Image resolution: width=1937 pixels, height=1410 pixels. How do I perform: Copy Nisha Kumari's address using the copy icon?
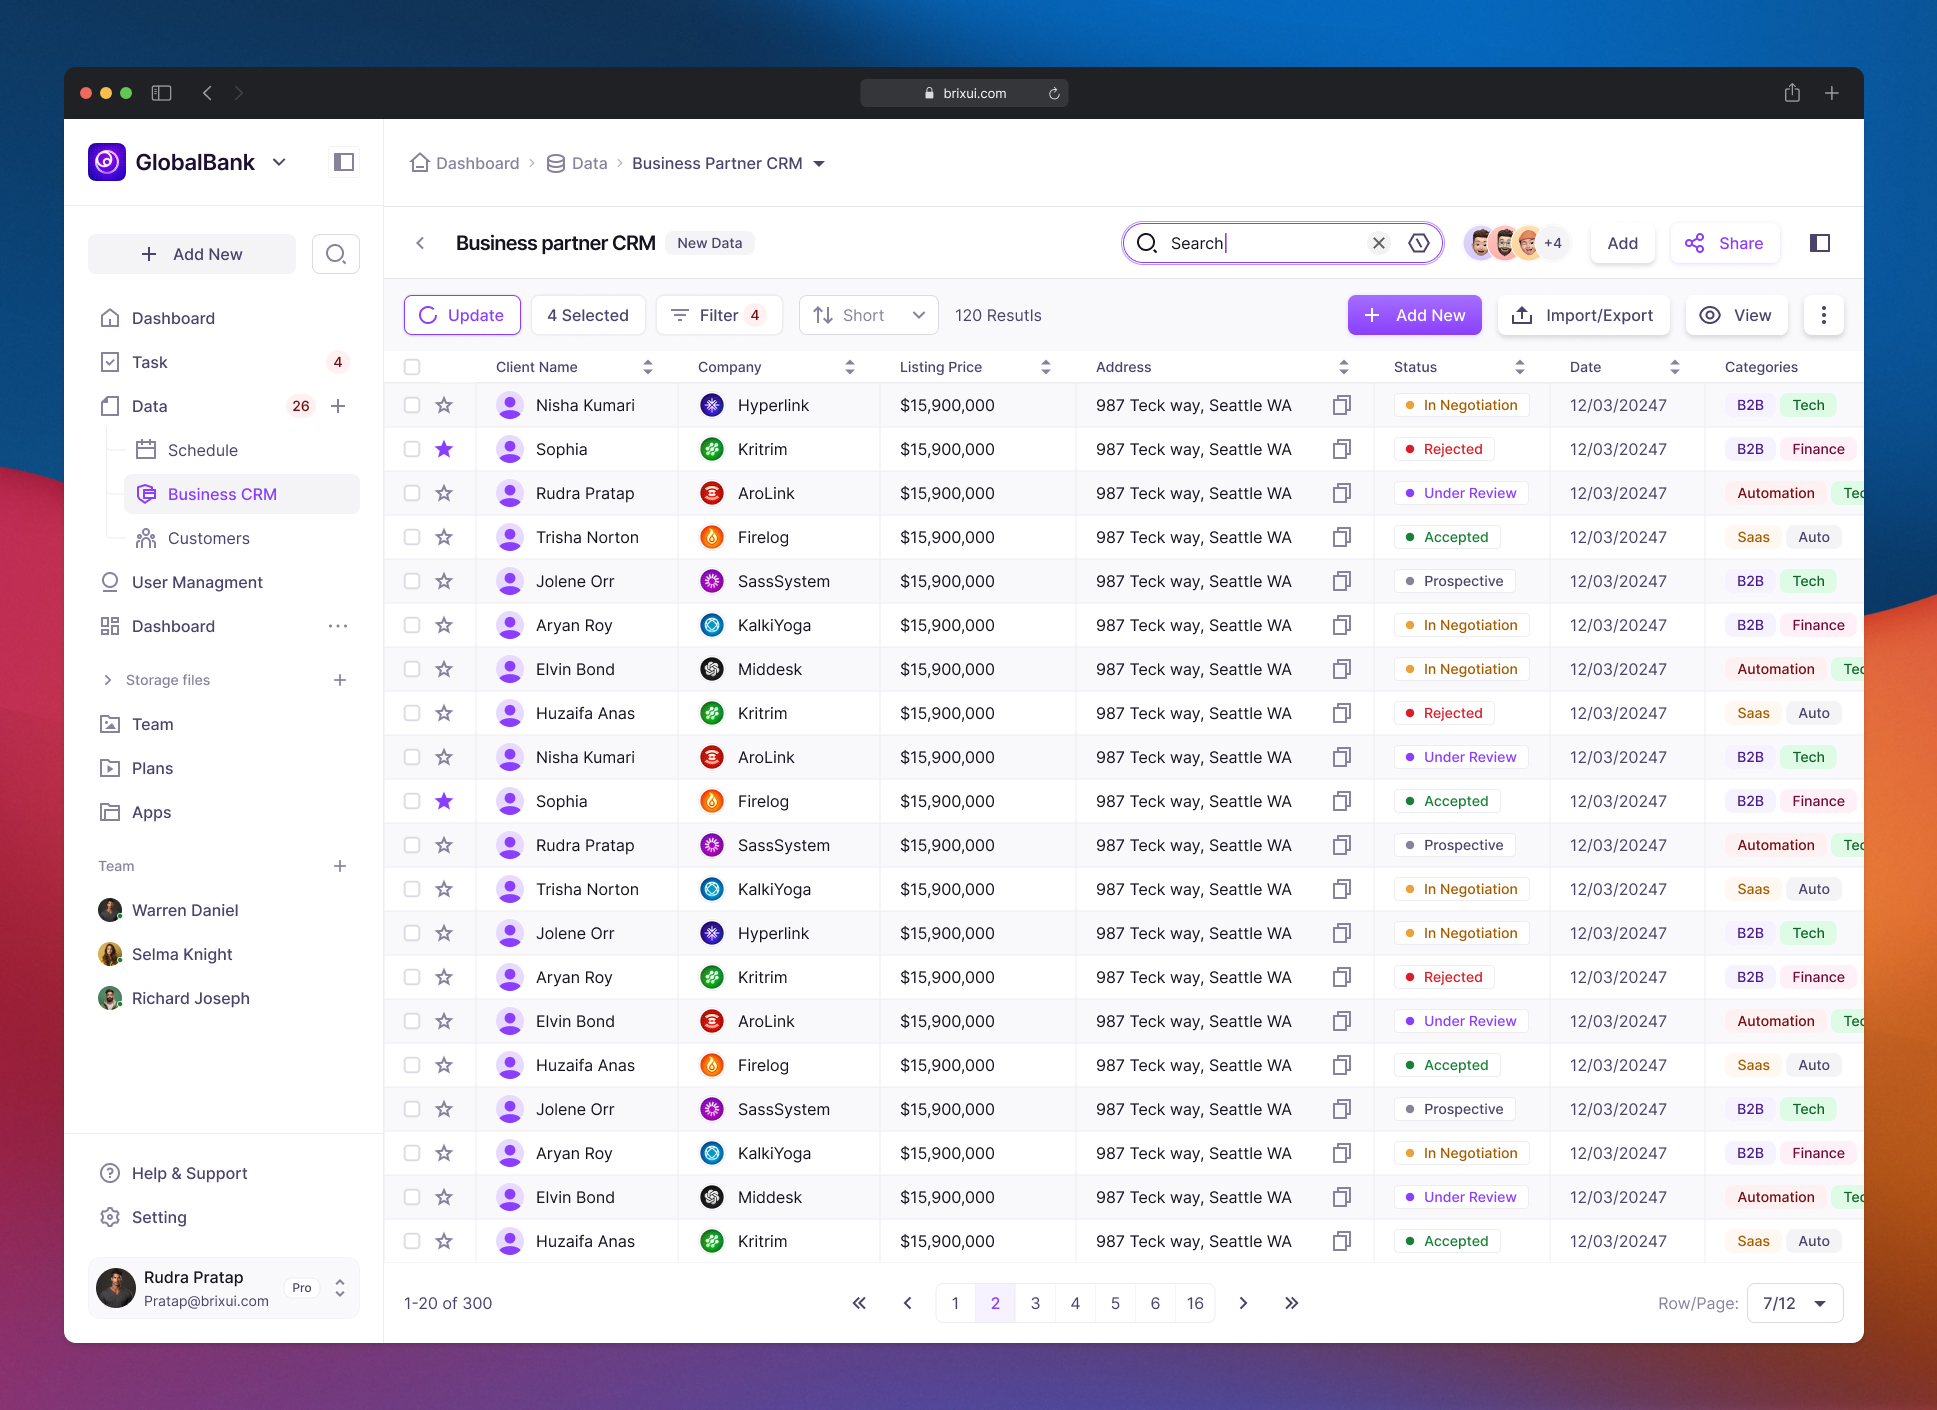(x=1341, y=405)
